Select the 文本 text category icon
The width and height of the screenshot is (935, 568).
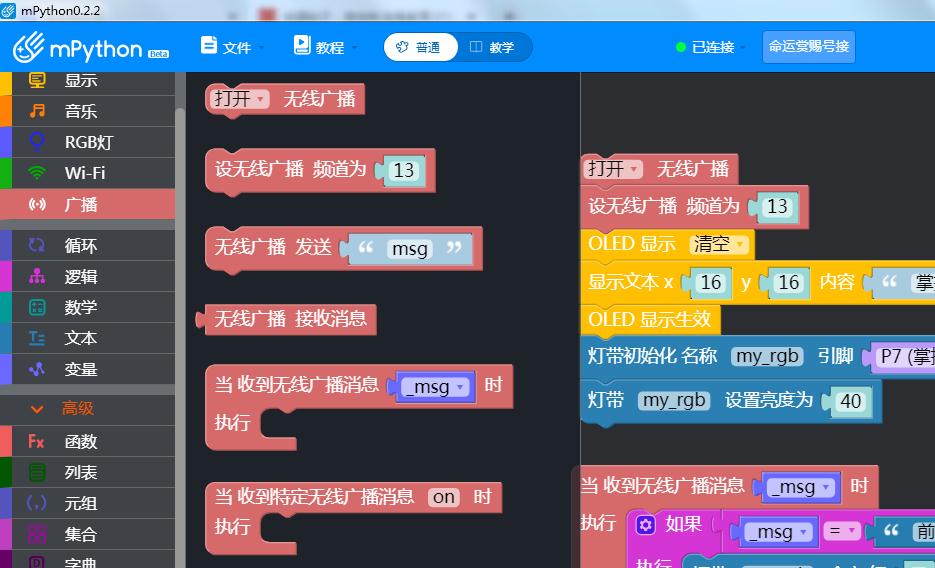click(x=37, y=338)
